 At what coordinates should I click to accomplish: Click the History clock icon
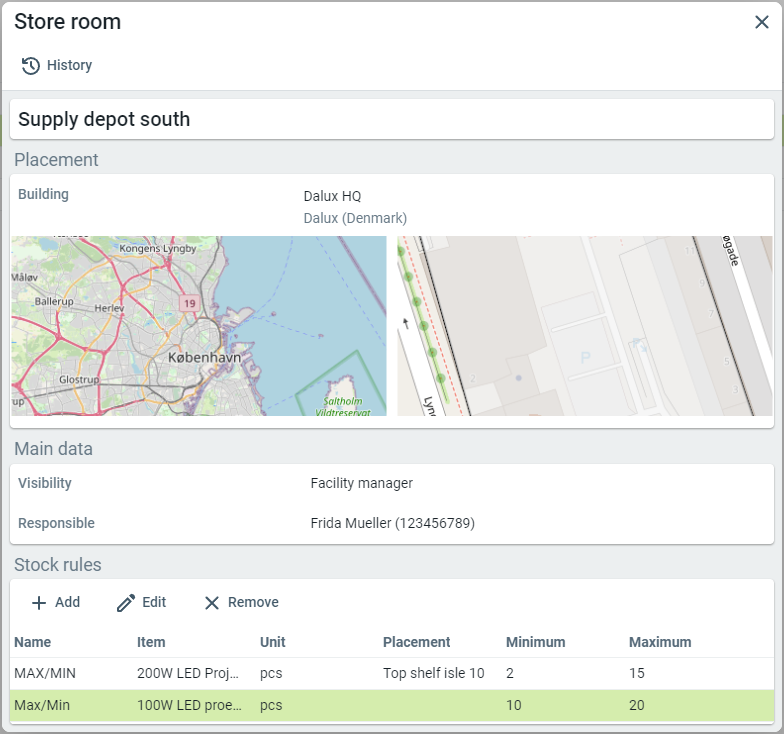[x=31, y=66]
